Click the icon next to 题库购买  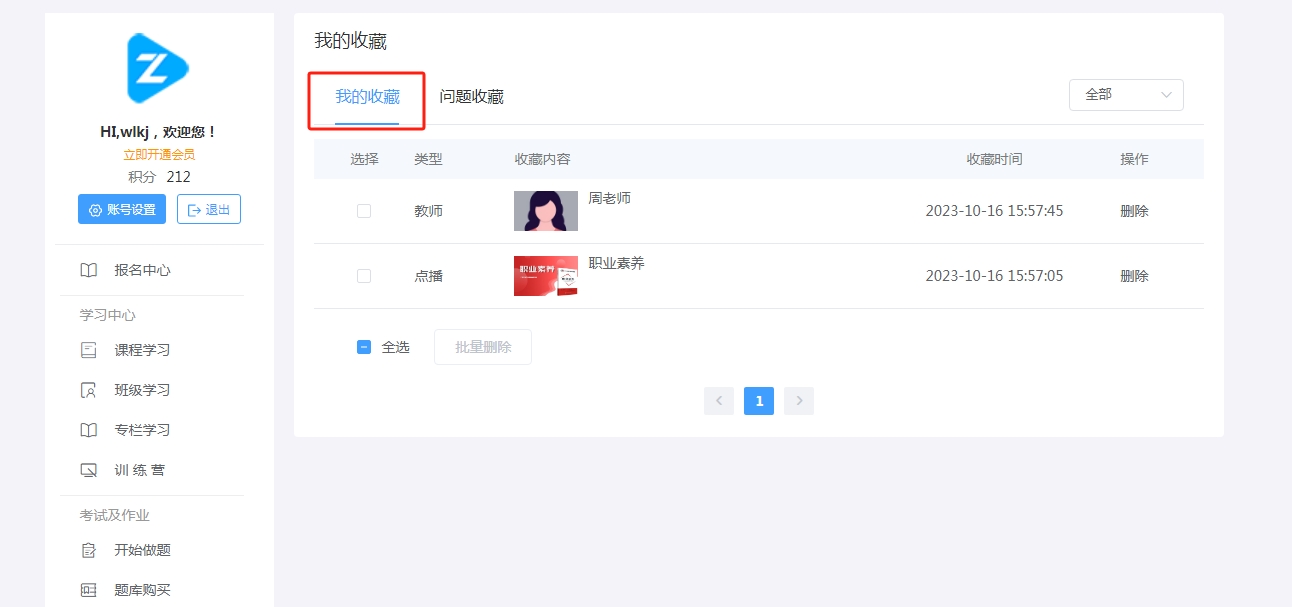pos(89,590)
